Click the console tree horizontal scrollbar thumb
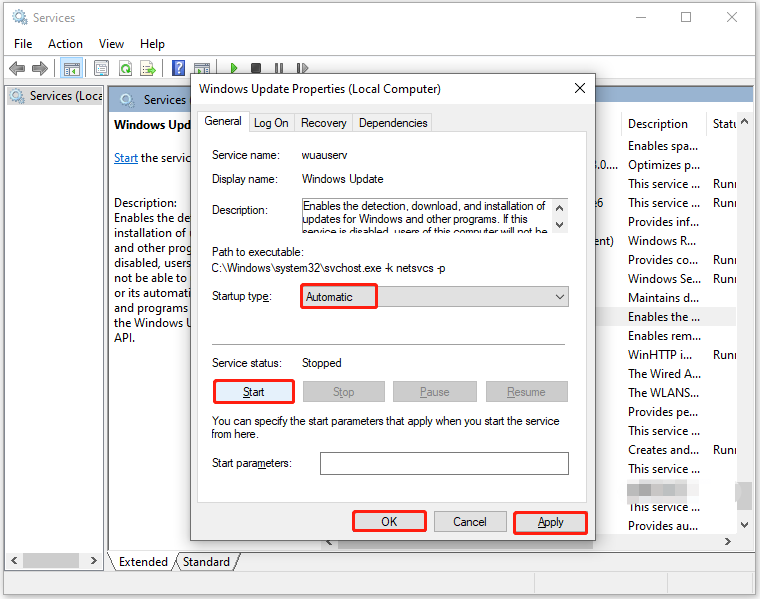Screen dimensions: 760x599 point(51,561)
